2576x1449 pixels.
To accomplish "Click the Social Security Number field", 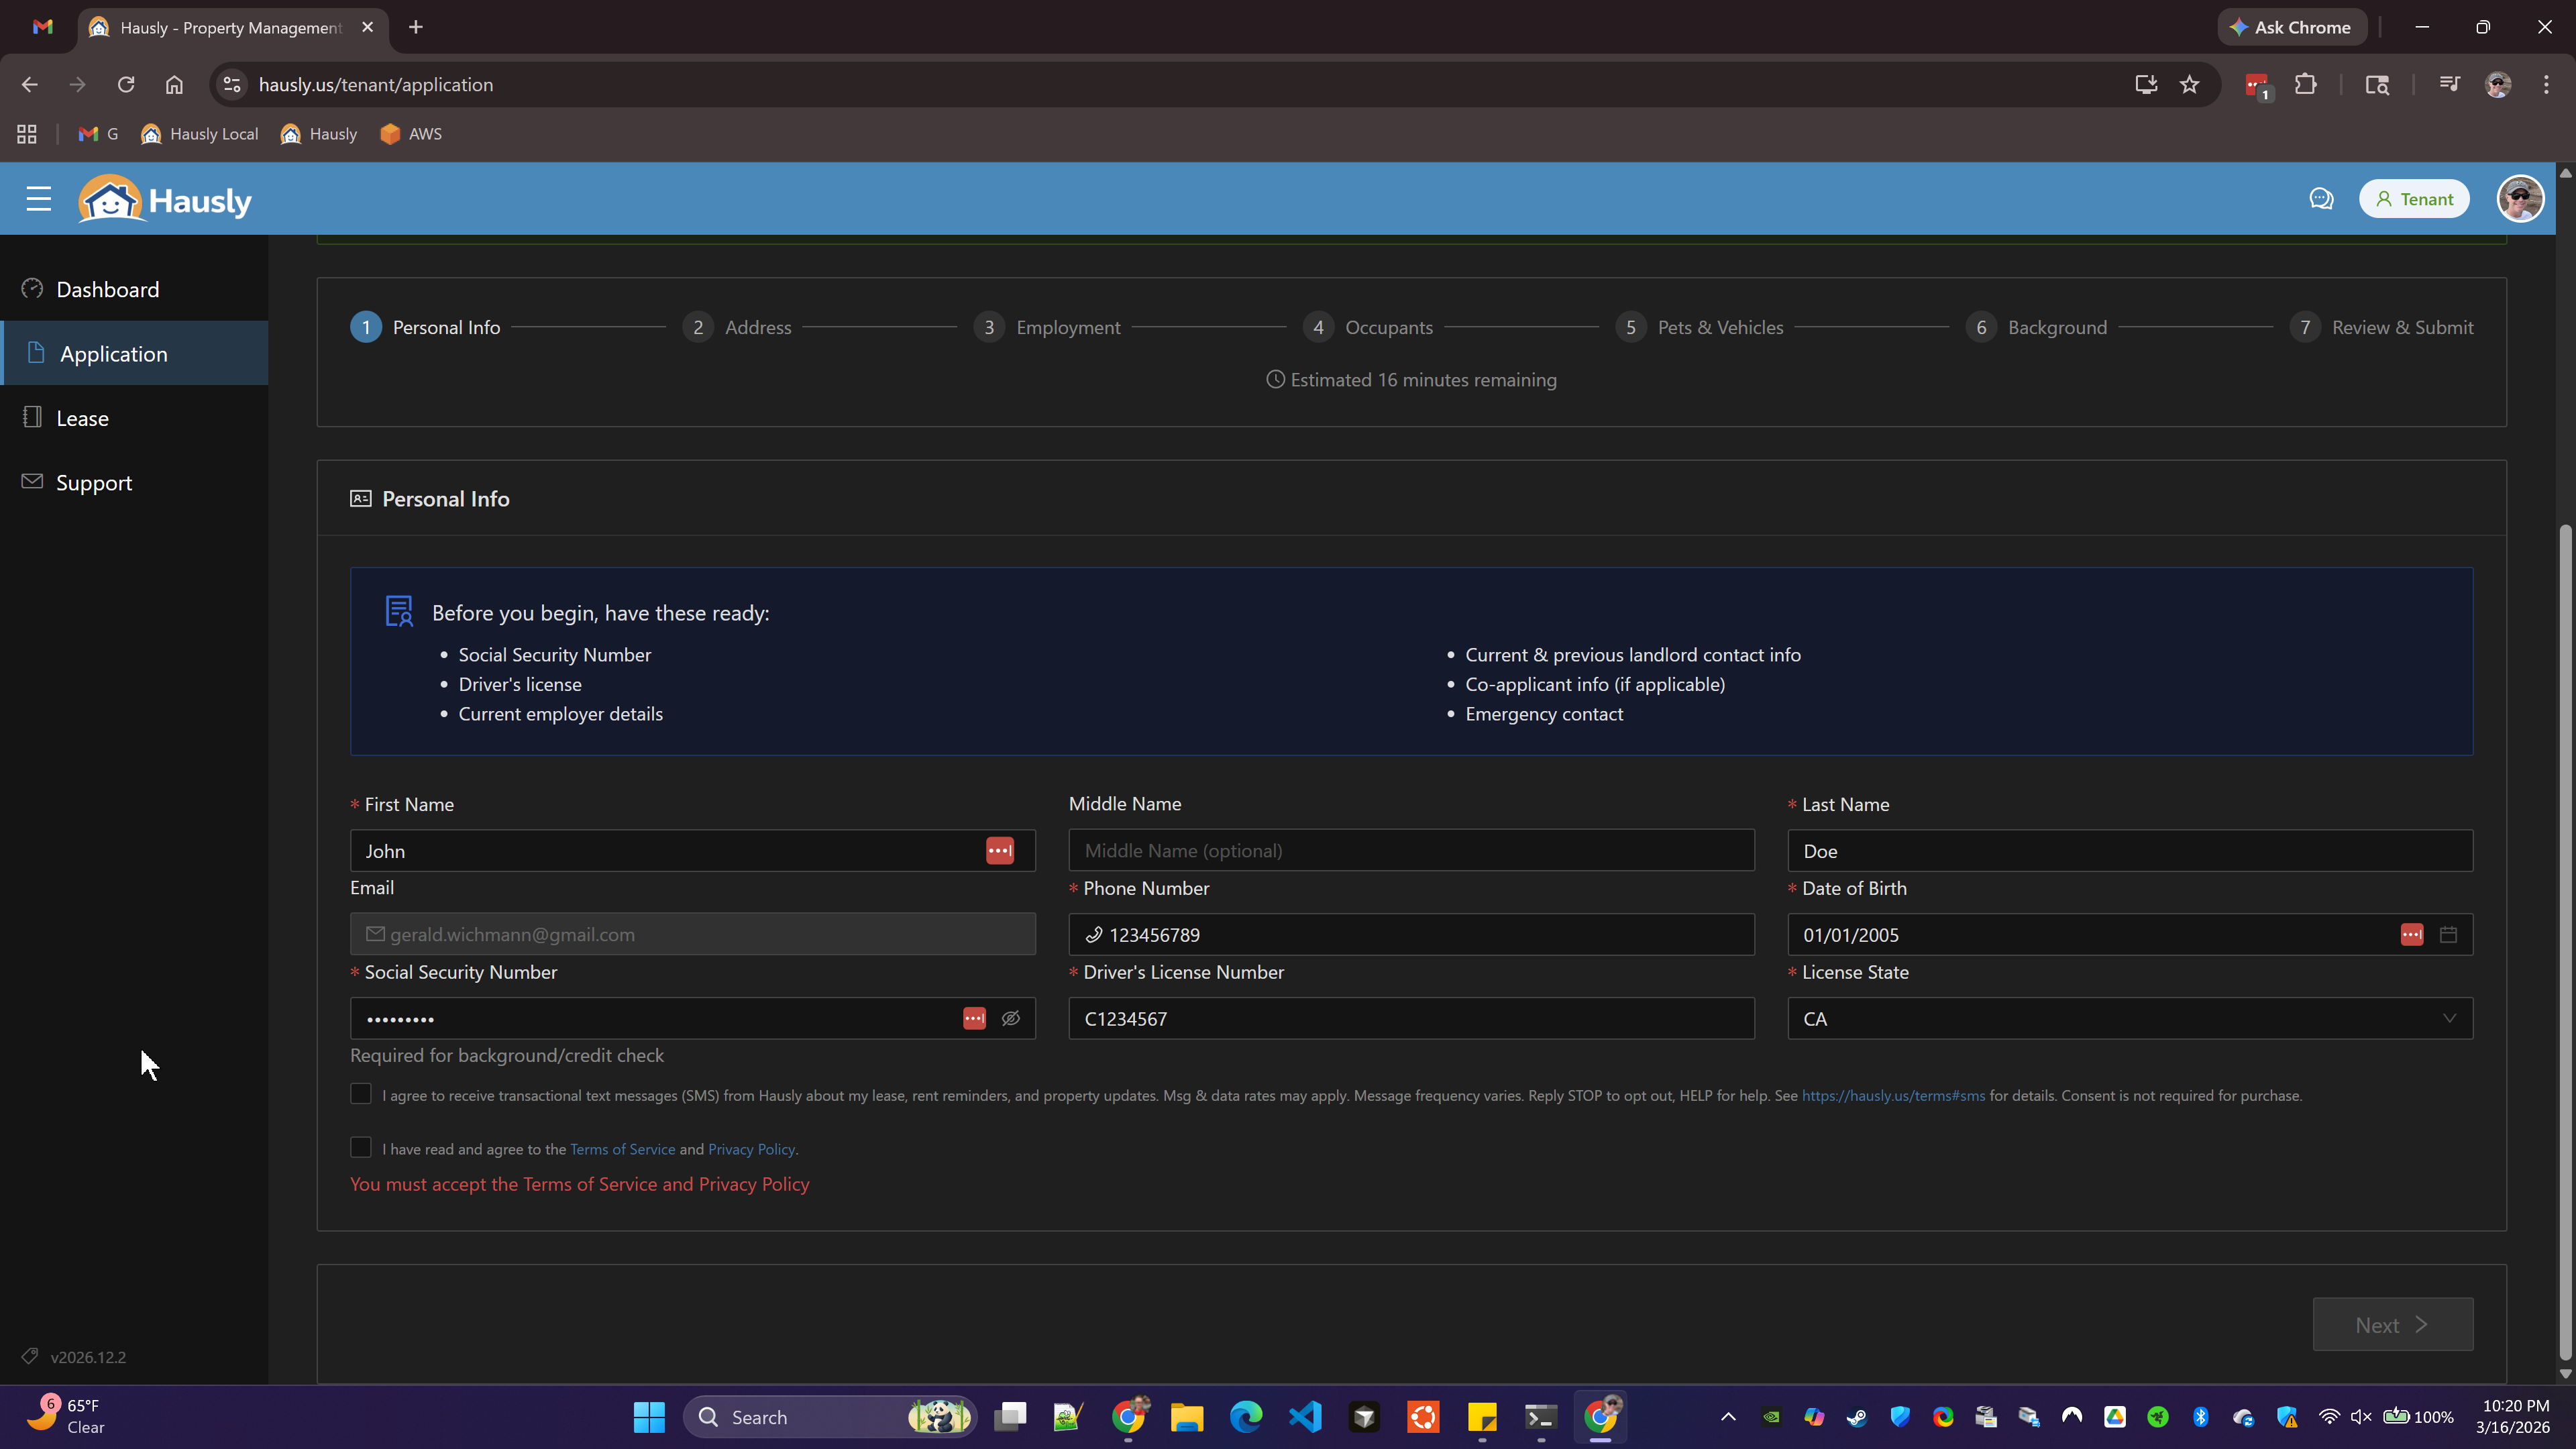I will pos(692,1018).
